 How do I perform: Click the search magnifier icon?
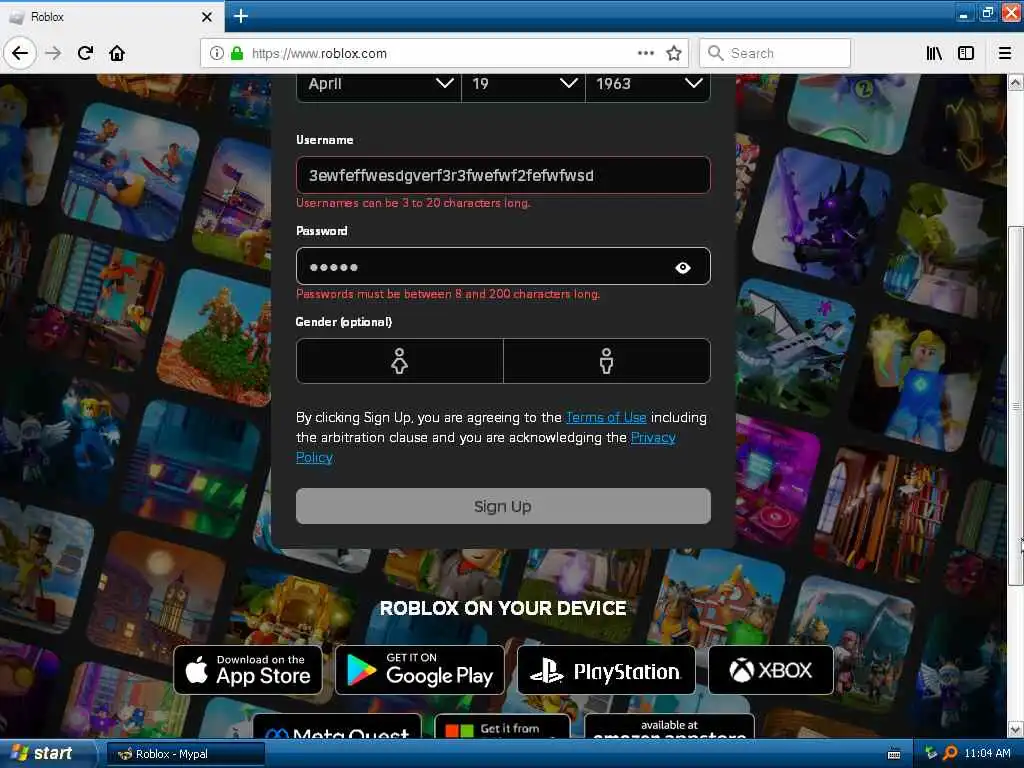tap(715, 53)
